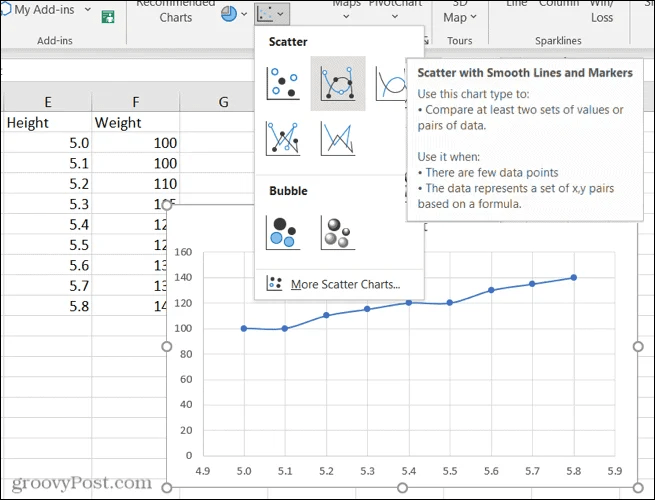Select the plain Scatter chart icon

(283, 84)
